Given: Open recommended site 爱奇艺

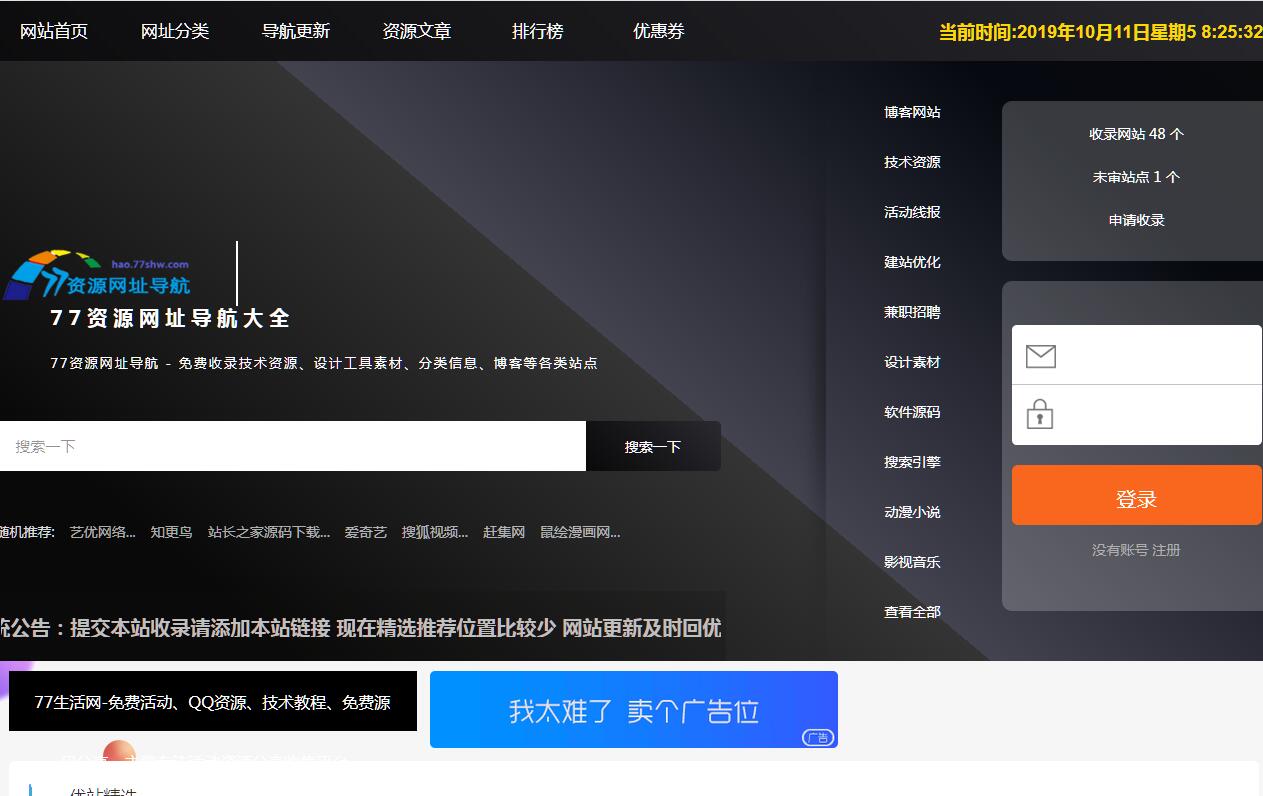Looking at the screenshot, I should pyautogui.click(x=366, y=532).
